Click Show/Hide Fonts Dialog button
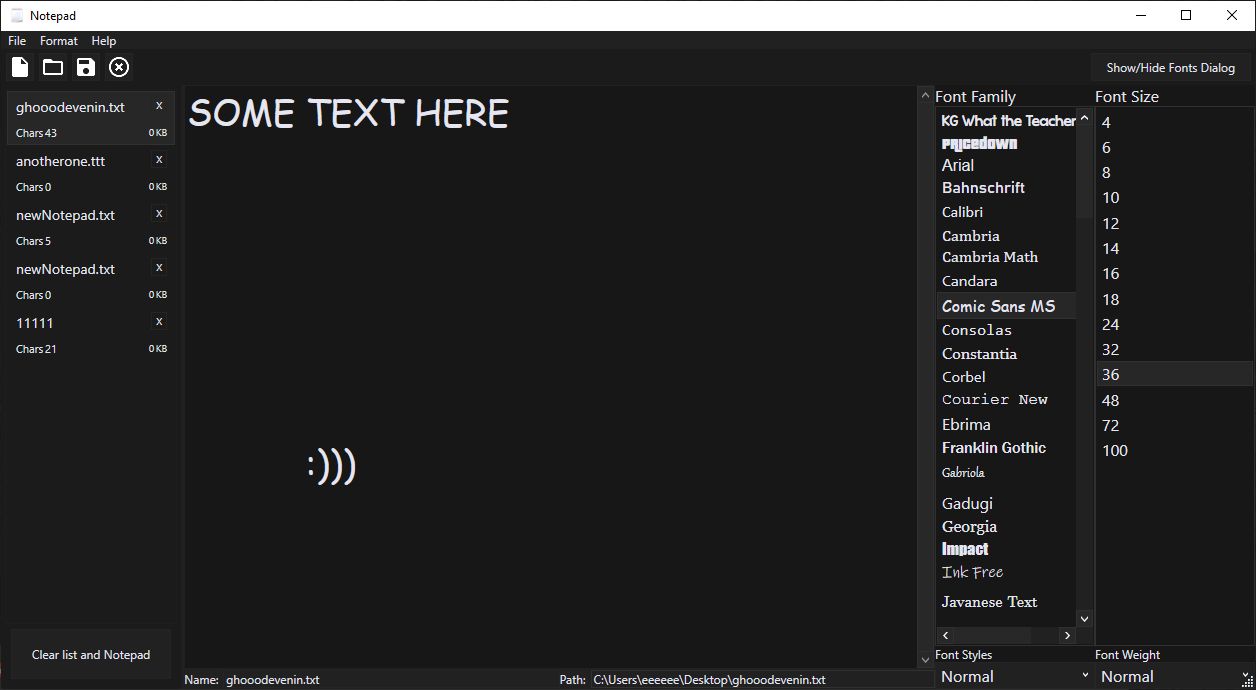The height and width of the screenshot is (690, 1256). pos(1170,68)
